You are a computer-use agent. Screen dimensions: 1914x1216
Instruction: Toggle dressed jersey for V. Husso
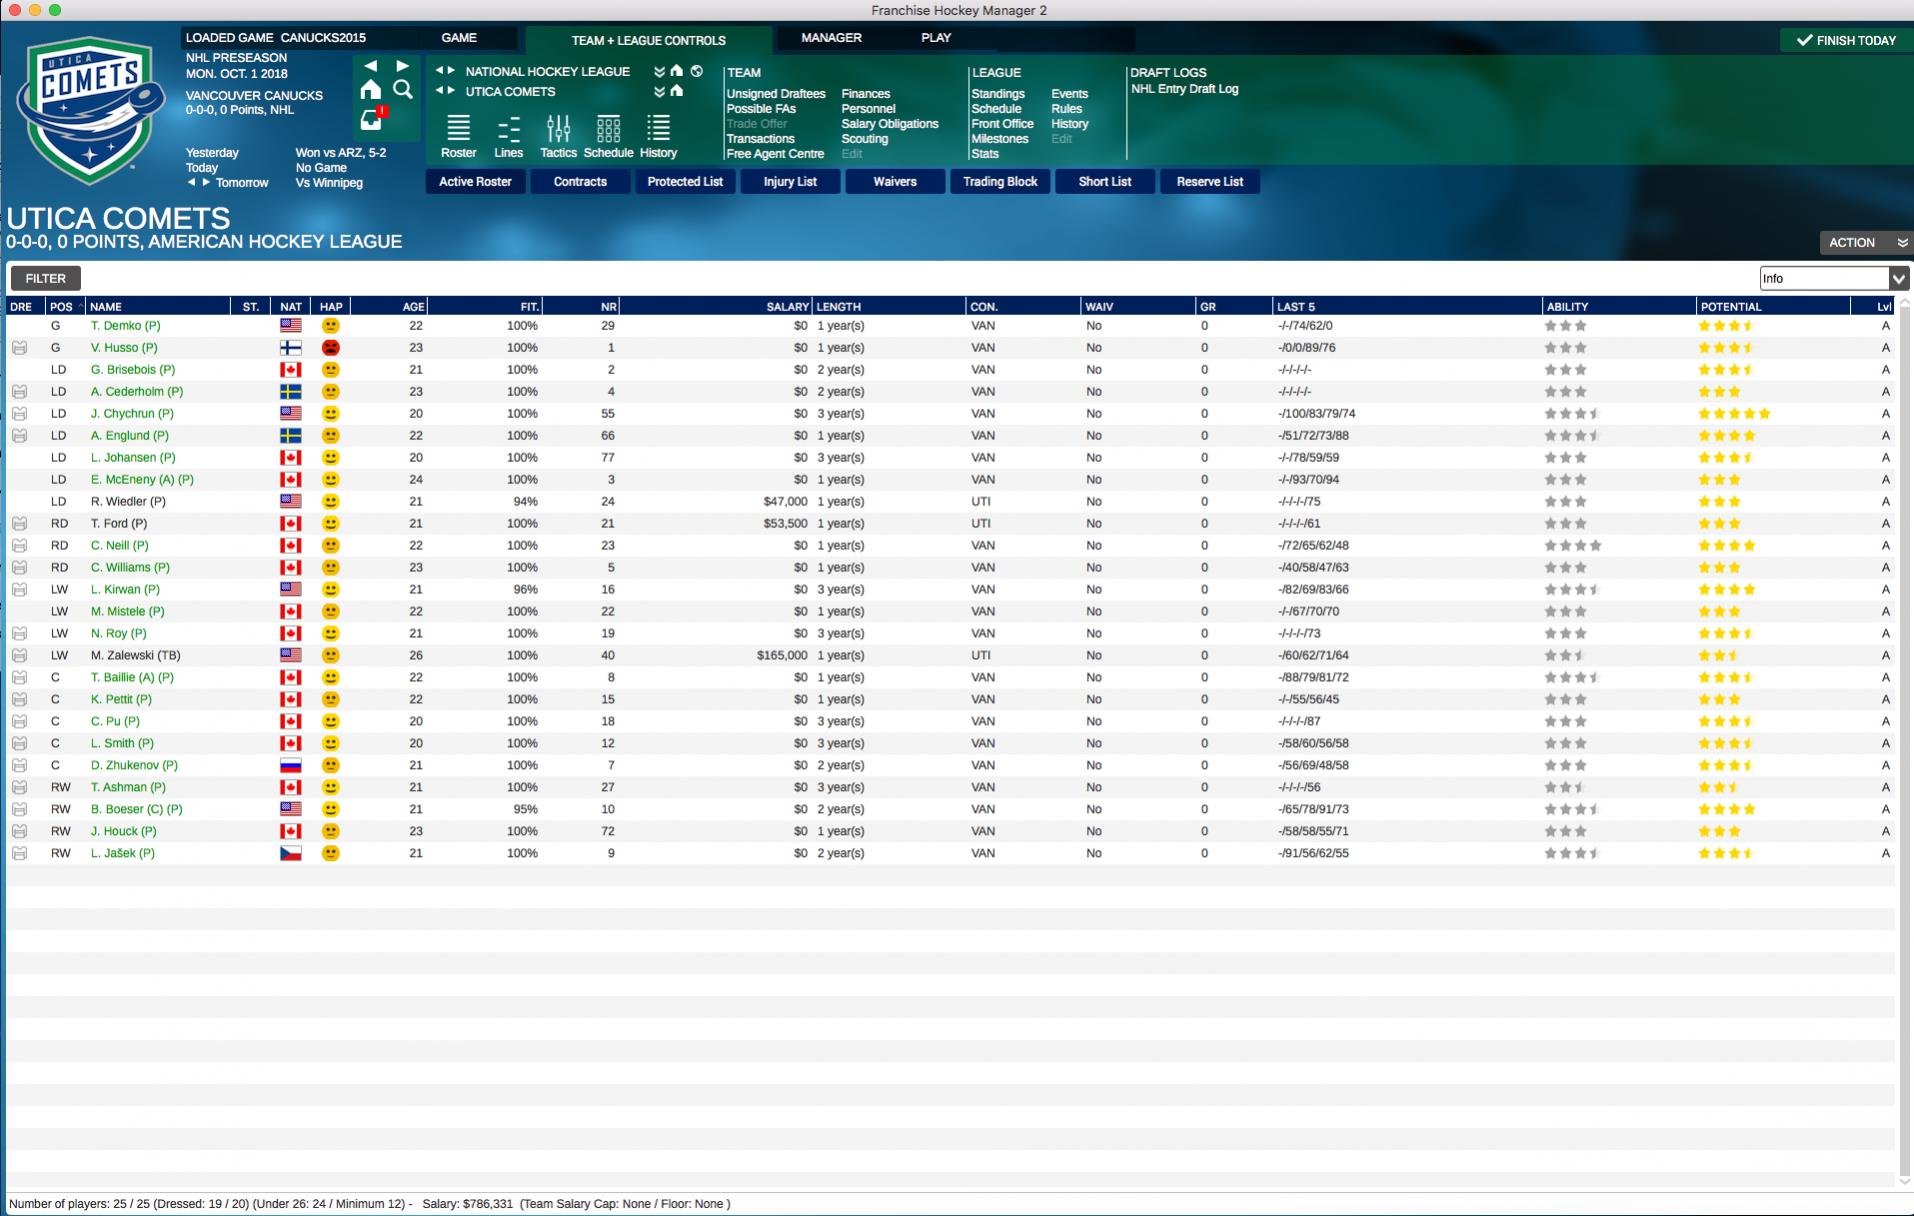[x=19, y=348]
